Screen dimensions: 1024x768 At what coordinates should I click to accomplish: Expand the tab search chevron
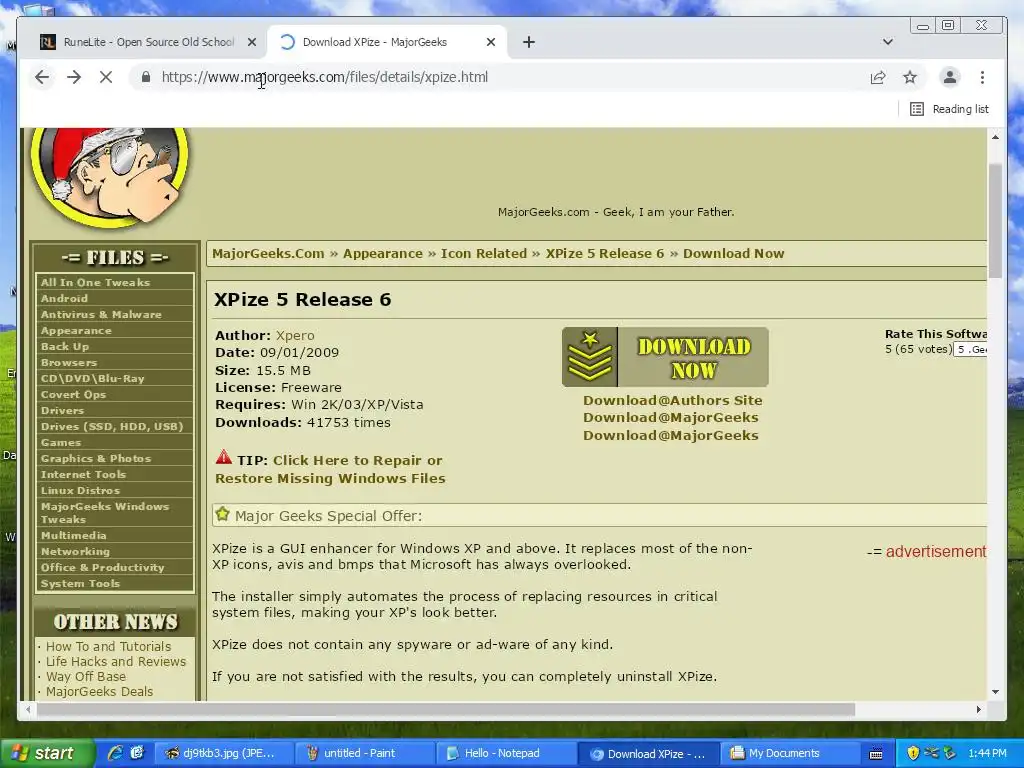point(888,42)
